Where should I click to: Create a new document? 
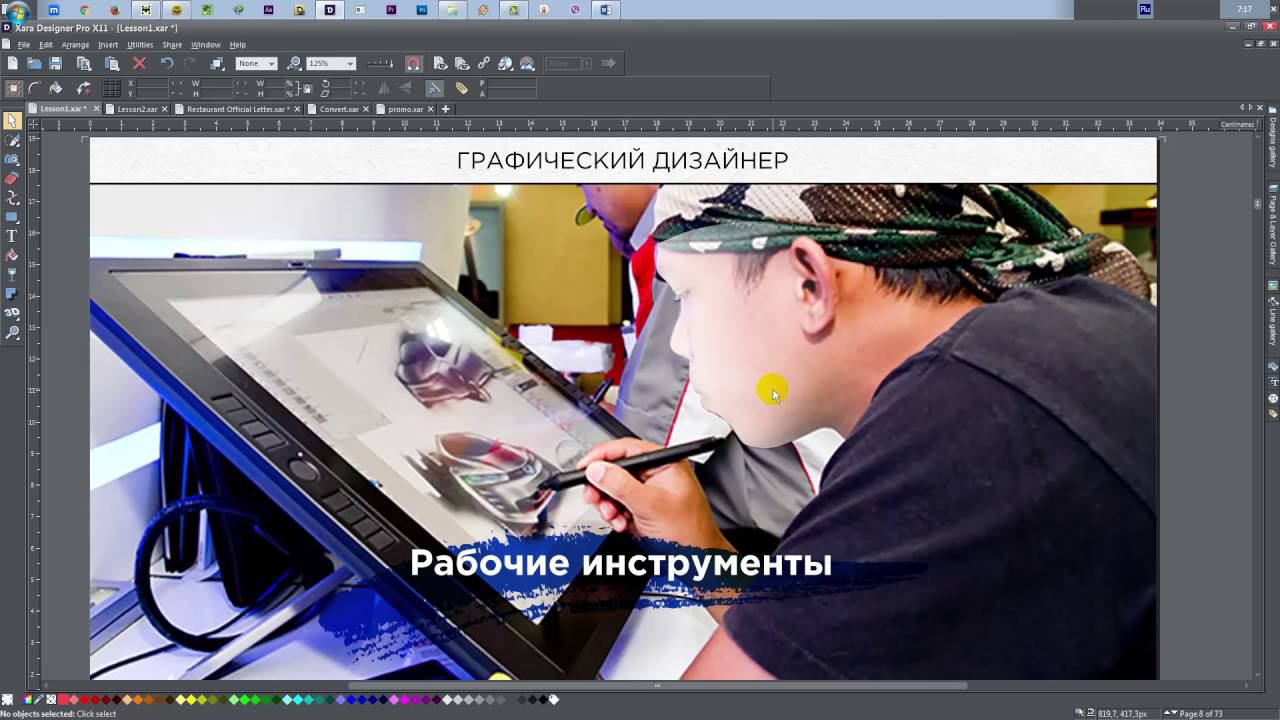(x=13, y=63)
